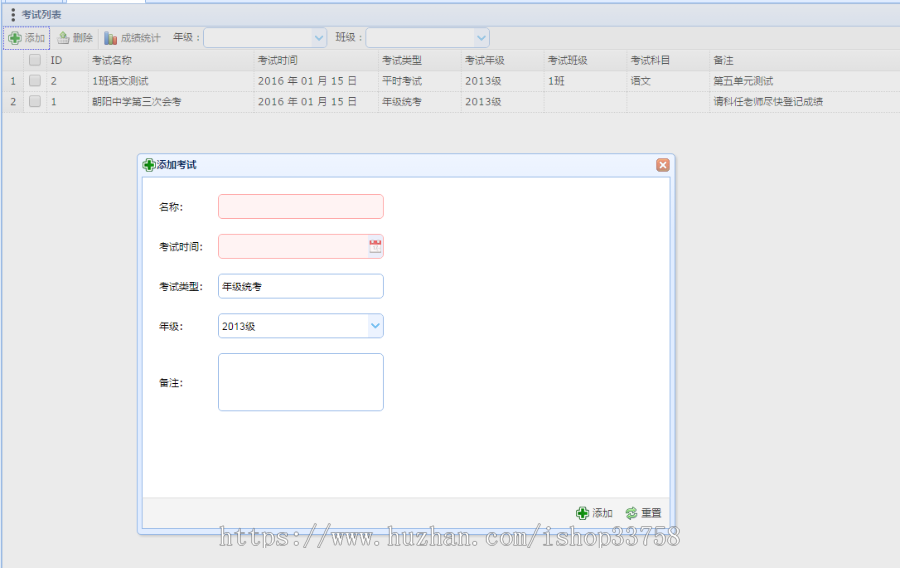Click the 删除 delete toolbar button
The width and height of the screenshot is (900, 568).
tap(75, 38)
